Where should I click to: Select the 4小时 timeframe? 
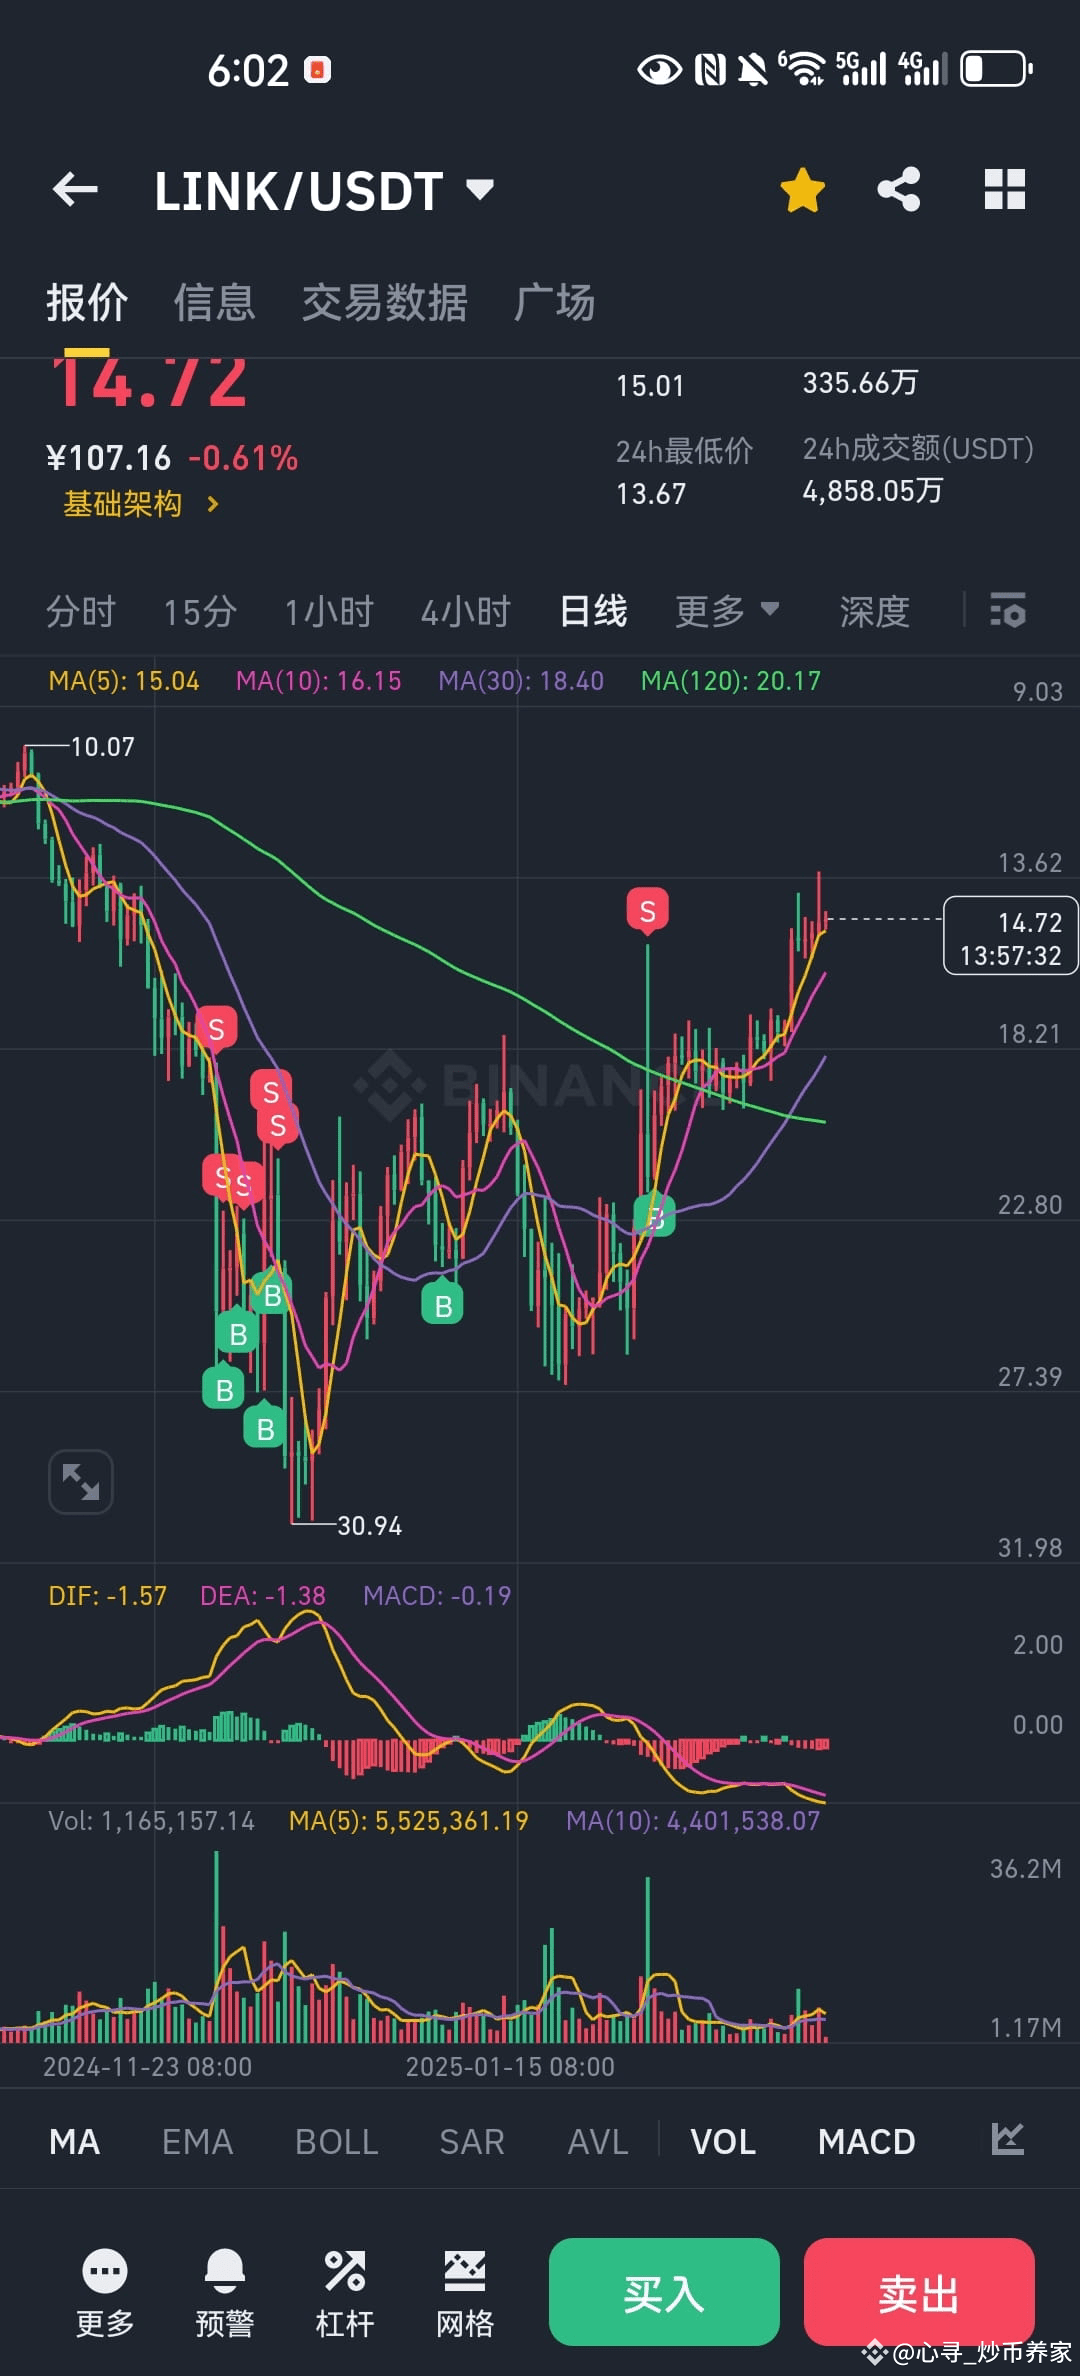[x=466, y=611]
